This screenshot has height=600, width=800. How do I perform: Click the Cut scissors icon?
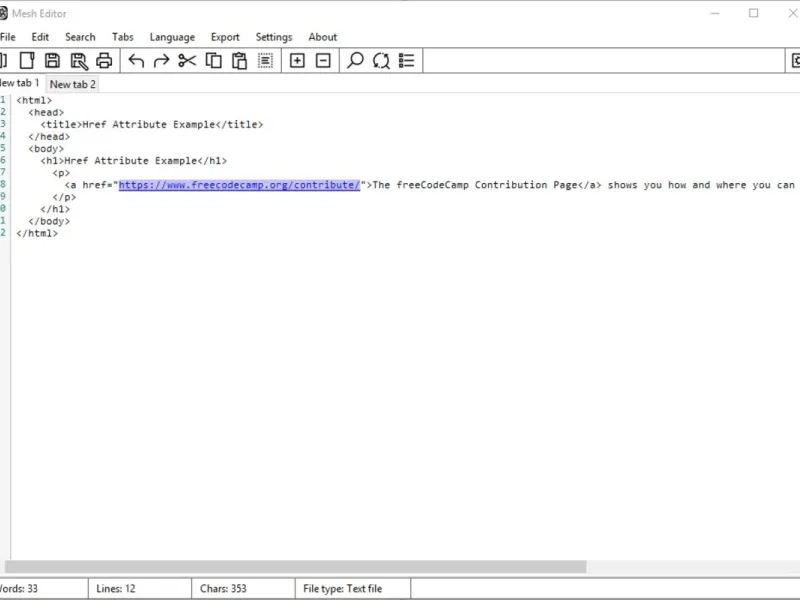pos(187,61)
